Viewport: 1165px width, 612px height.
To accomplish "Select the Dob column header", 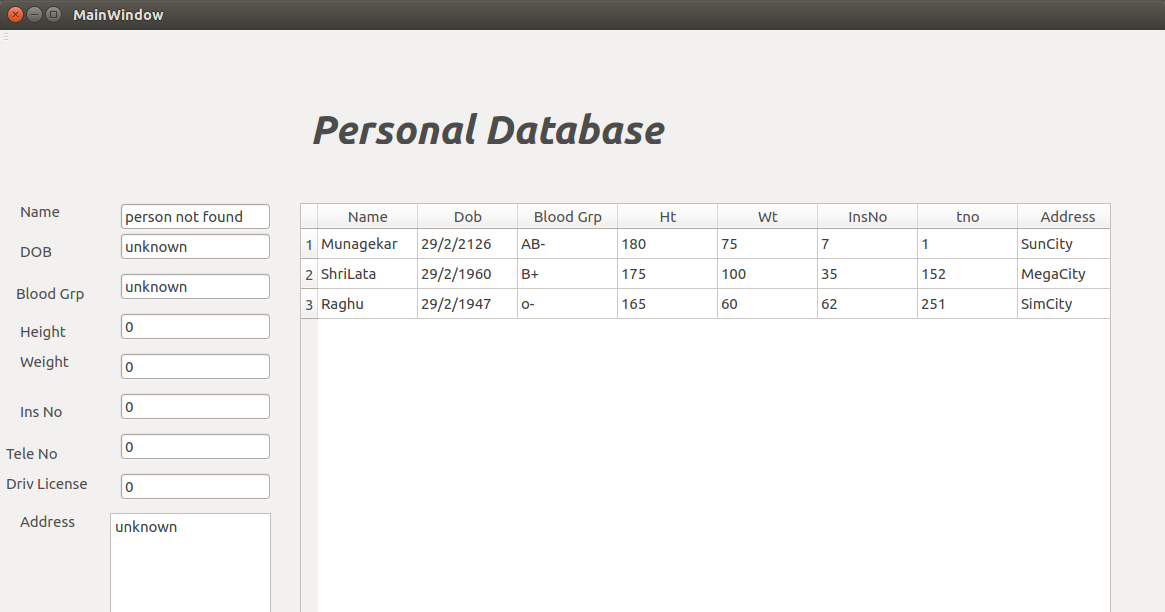I will click(x=467, y=216).
